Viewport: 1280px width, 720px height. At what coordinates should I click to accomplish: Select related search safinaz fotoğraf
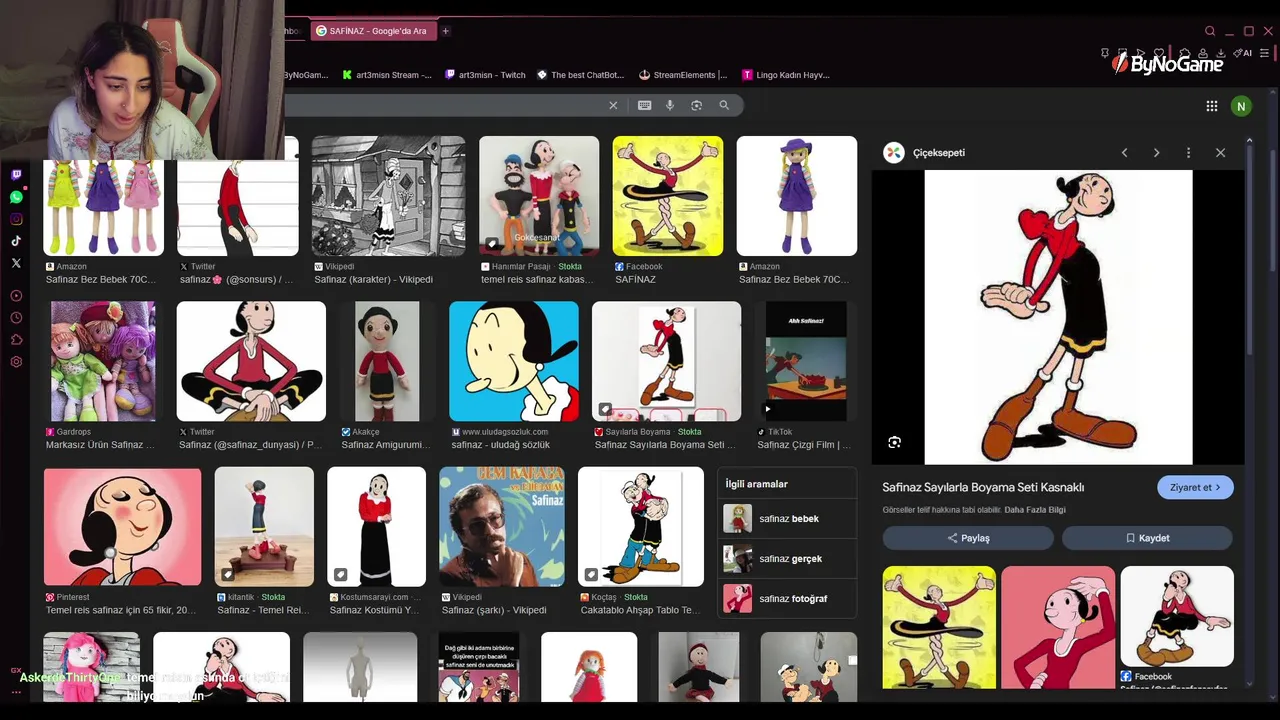coord(787,599)
